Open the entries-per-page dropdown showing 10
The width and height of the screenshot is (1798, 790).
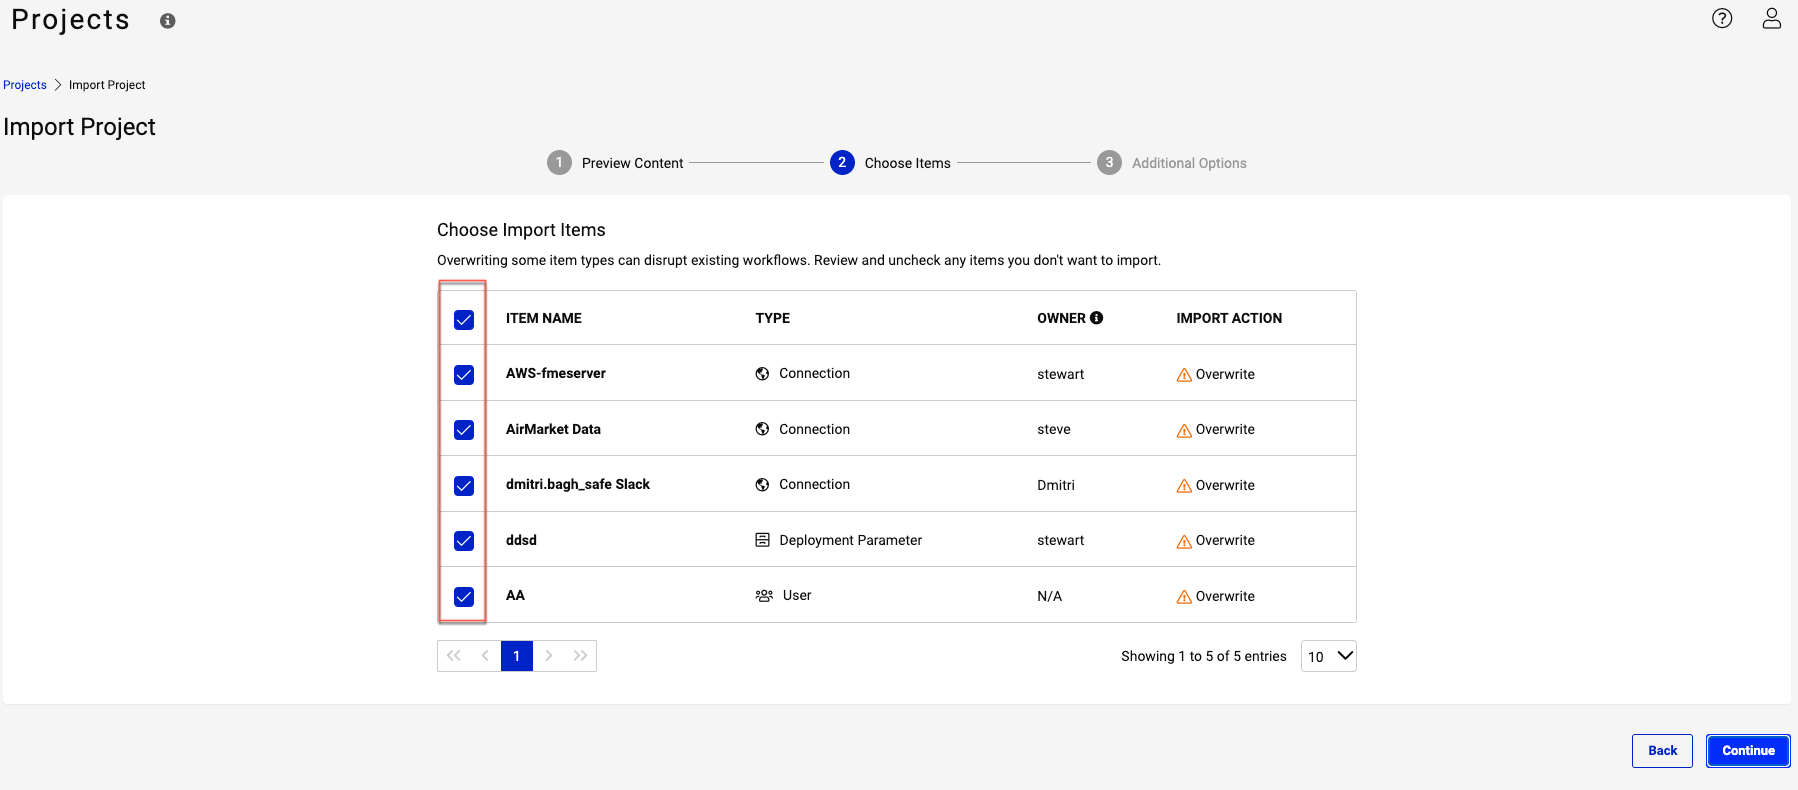pyautogui.click(x=1329, y=656)
